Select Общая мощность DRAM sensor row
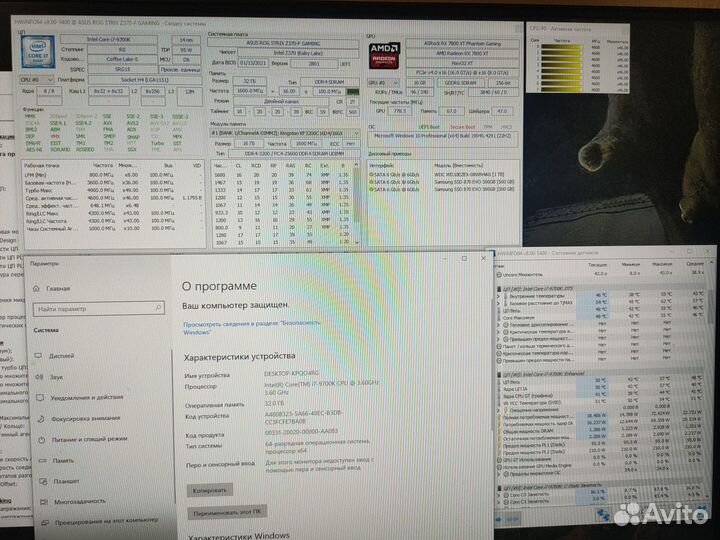 pyautogui.click(x=602, y=431)
